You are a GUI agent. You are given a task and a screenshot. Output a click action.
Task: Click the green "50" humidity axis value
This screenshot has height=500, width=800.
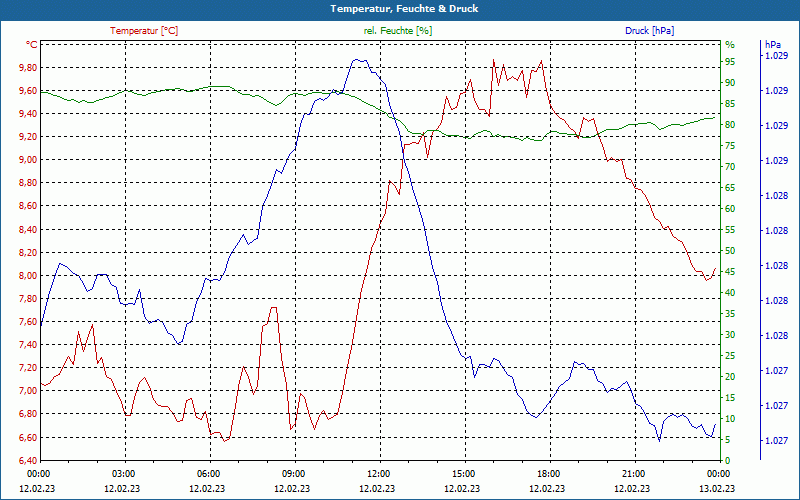(730, 251)
